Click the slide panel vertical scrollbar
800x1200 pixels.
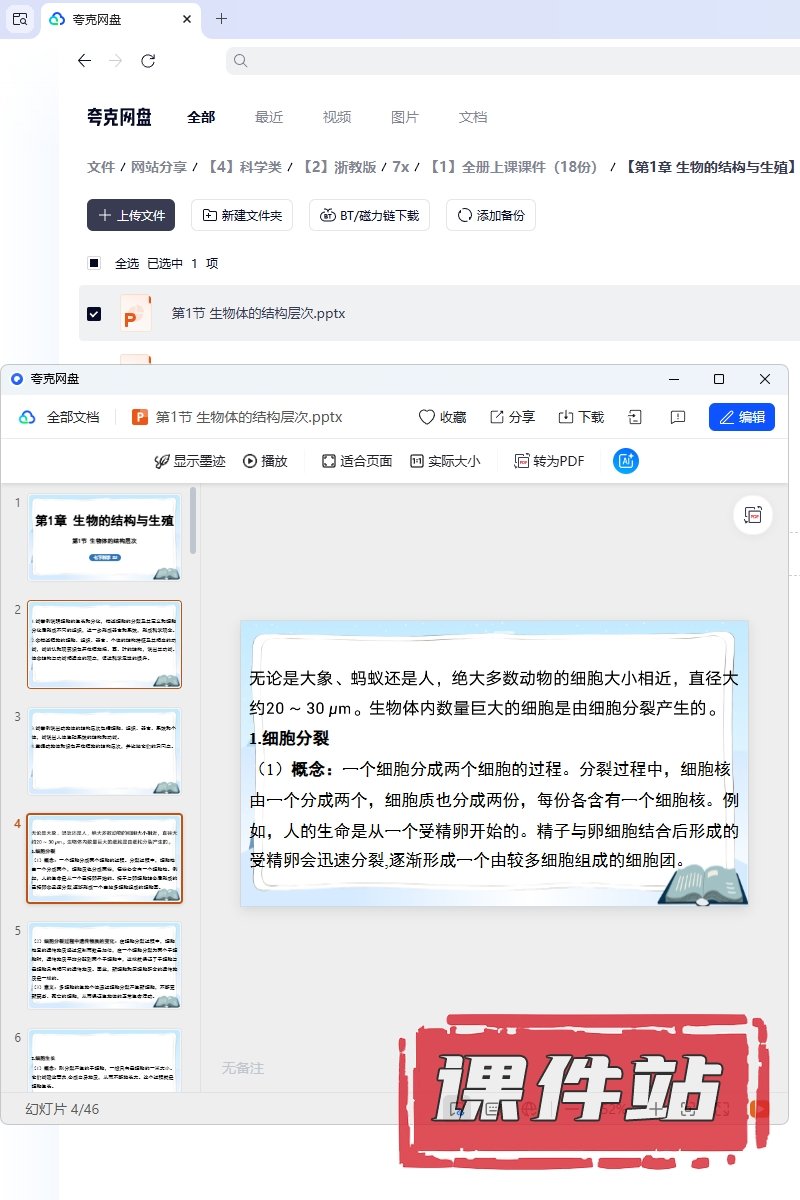pyautogui.click(x=193, y=520)
